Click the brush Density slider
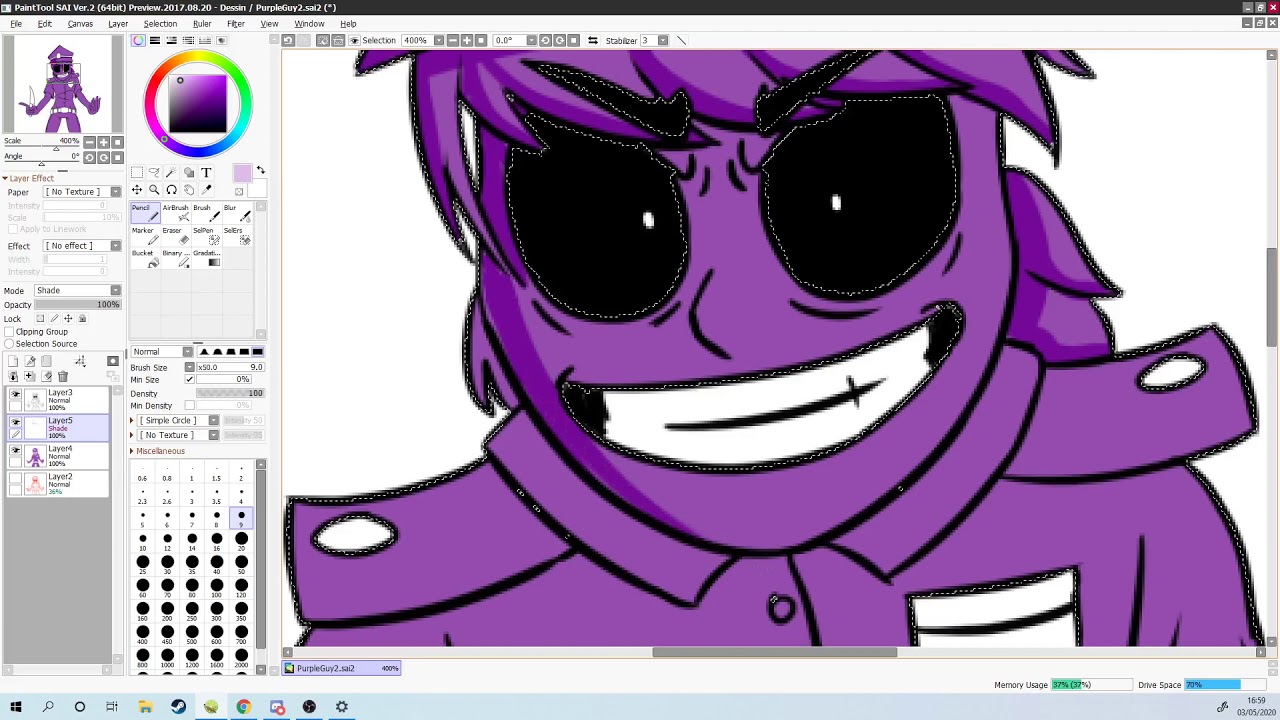The image size is (1280, 720). tap(230, 393)
